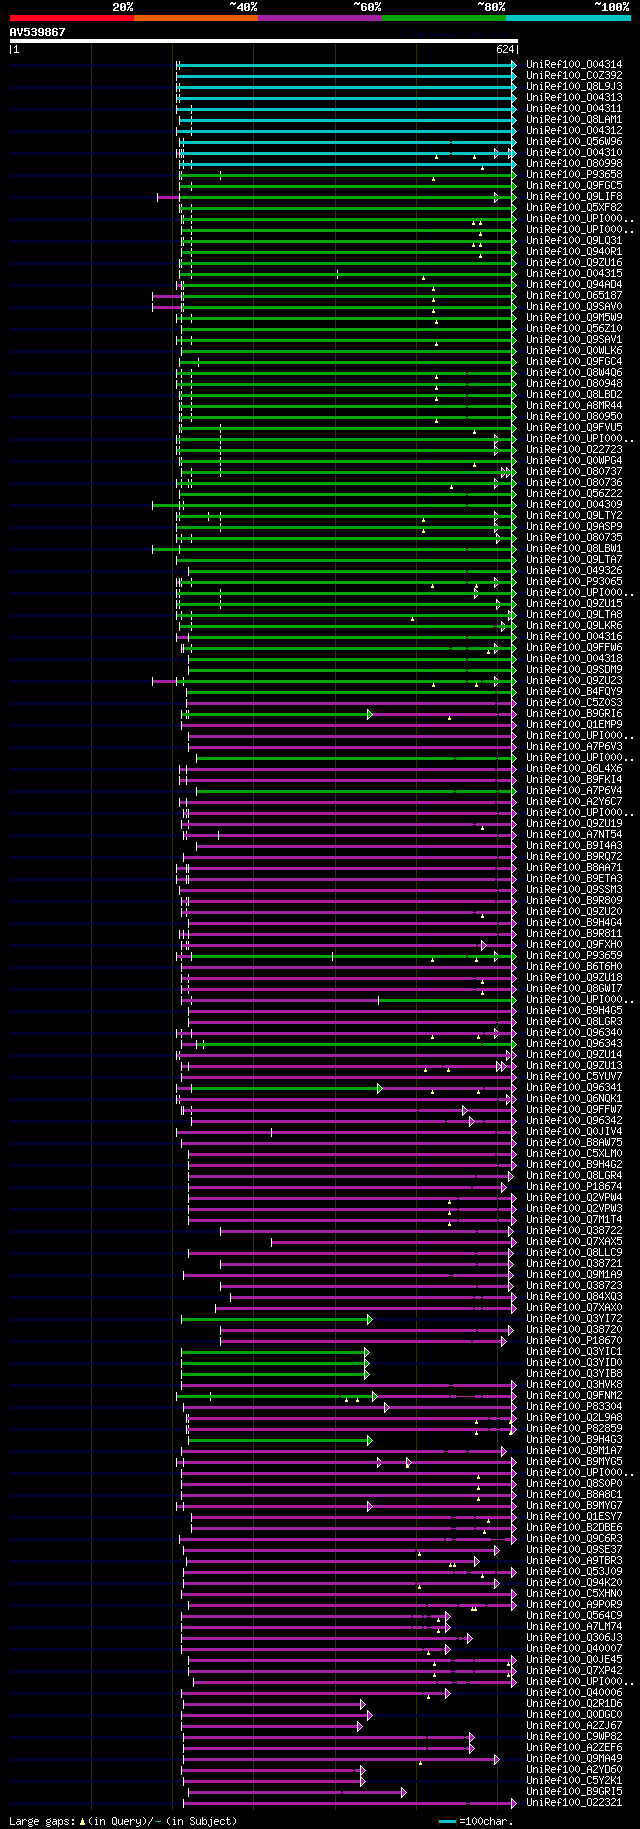Pick the UniRef100_O80950 hit
This screenshot has width=640, height=1829.
point(574,416)
